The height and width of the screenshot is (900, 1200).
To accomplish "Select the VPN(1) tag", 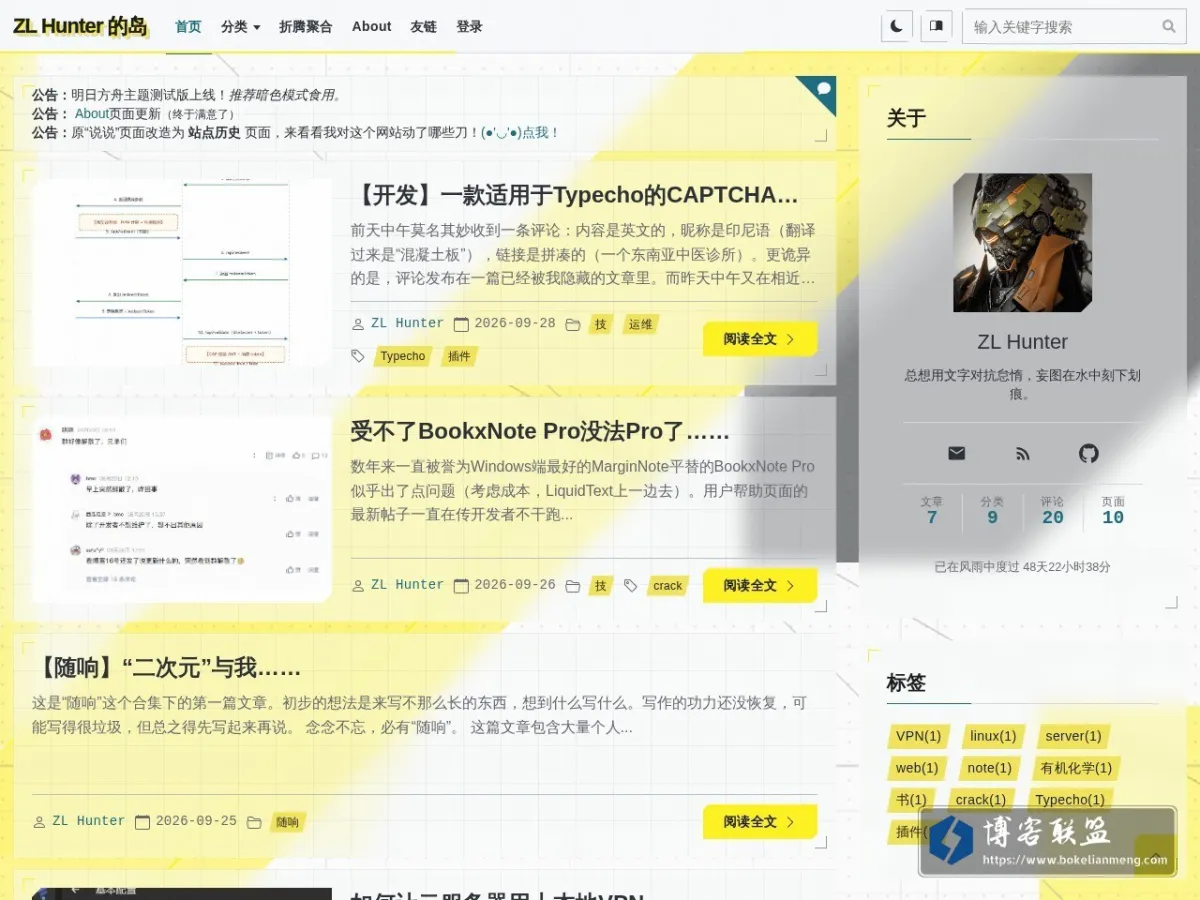I will click(x=918, y=736).
